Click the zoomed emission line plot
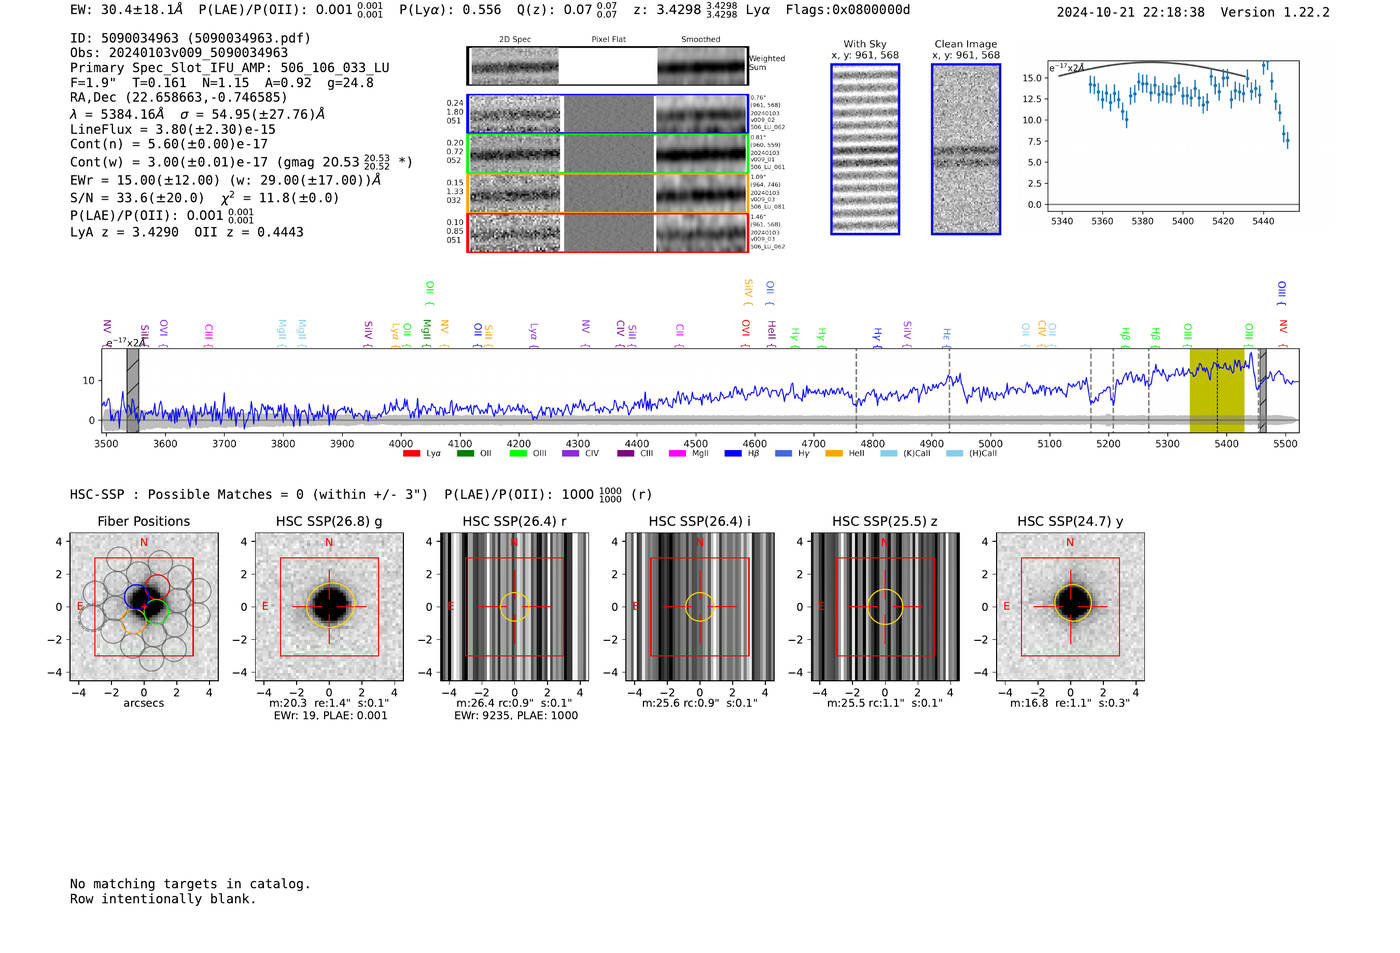The width and height of the screenshot is (1400, 953). point(1173,136)
